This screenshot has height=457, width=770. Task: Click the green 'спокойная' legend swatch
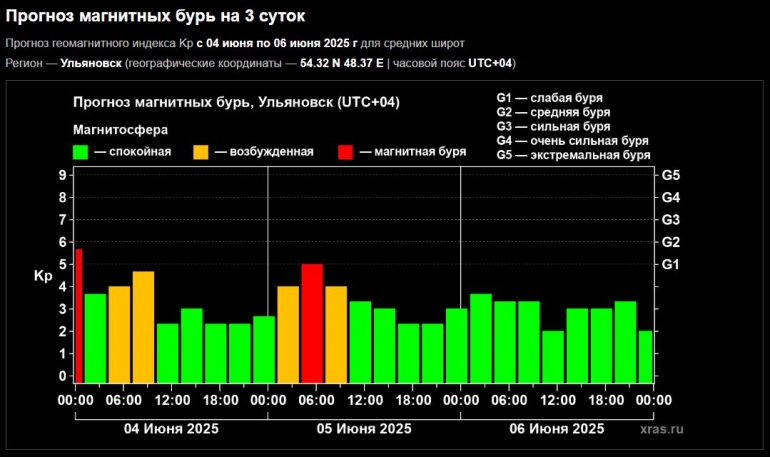point(81,152)
